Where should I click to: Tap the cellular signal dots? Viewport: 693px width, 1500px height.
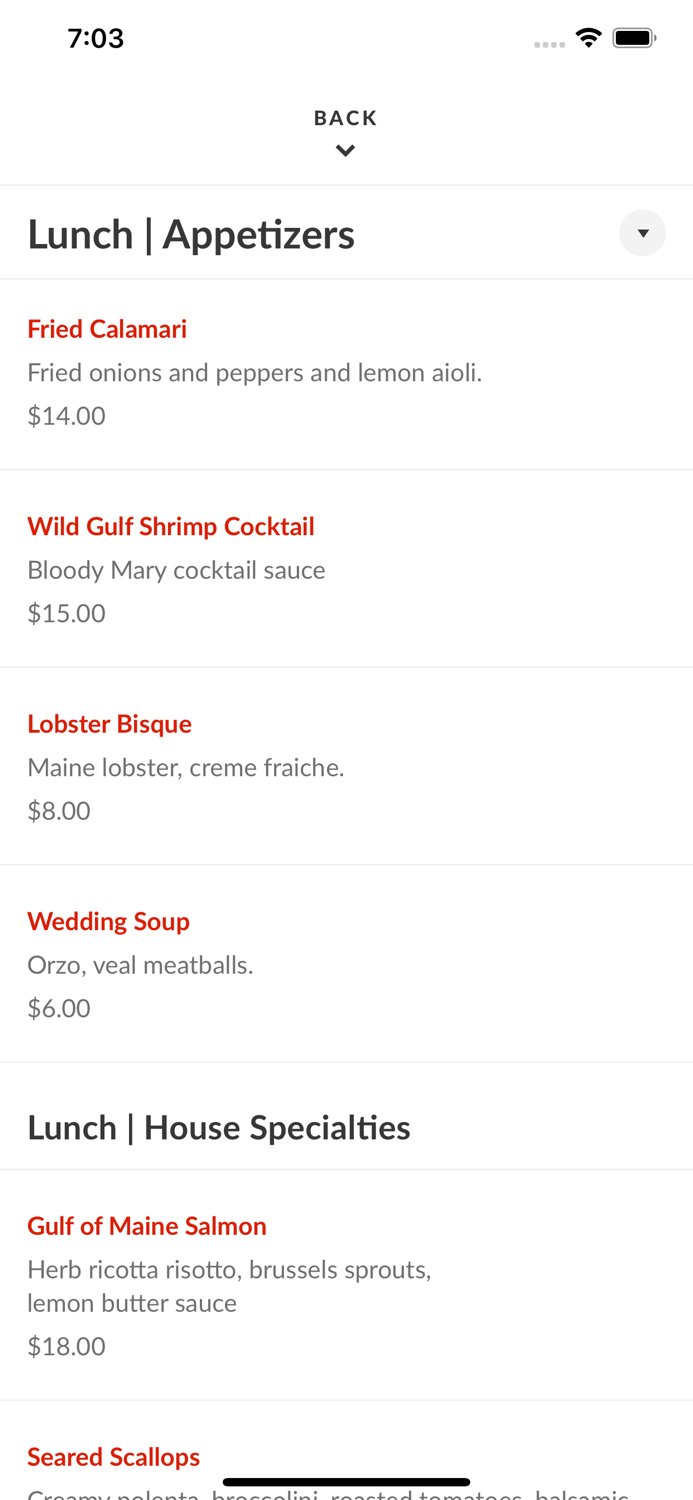coord(549,44)
